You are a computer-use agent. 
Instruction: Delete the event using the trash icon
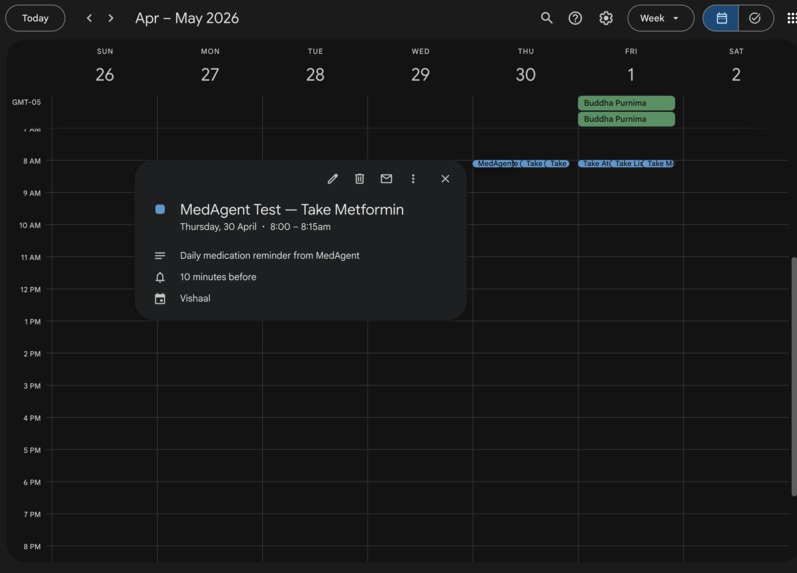pos(359,178)
